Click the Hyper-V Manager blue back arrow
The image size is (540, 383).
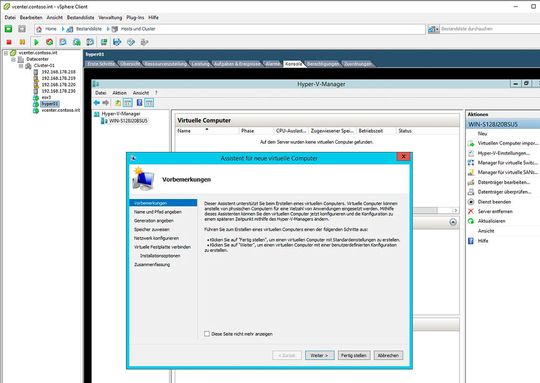[x=97, y=103]
